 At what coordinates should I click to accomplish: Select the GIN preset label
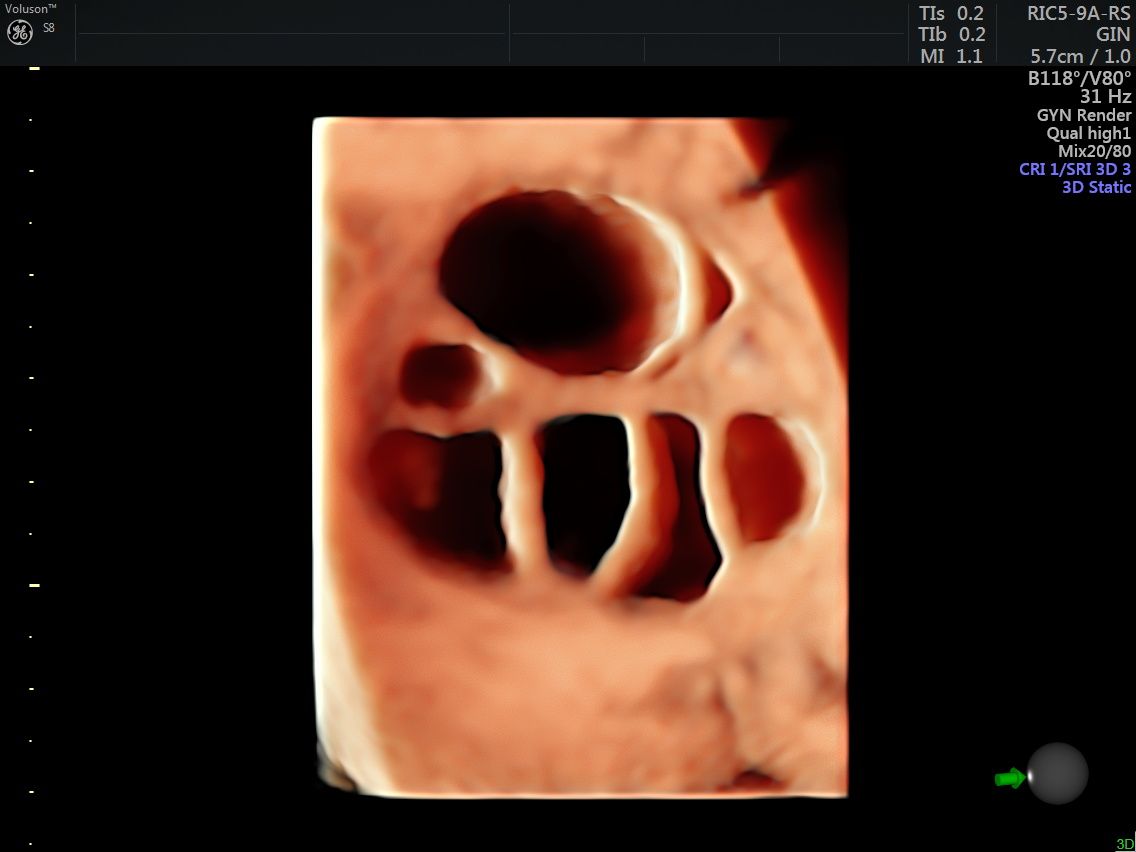1112,35
